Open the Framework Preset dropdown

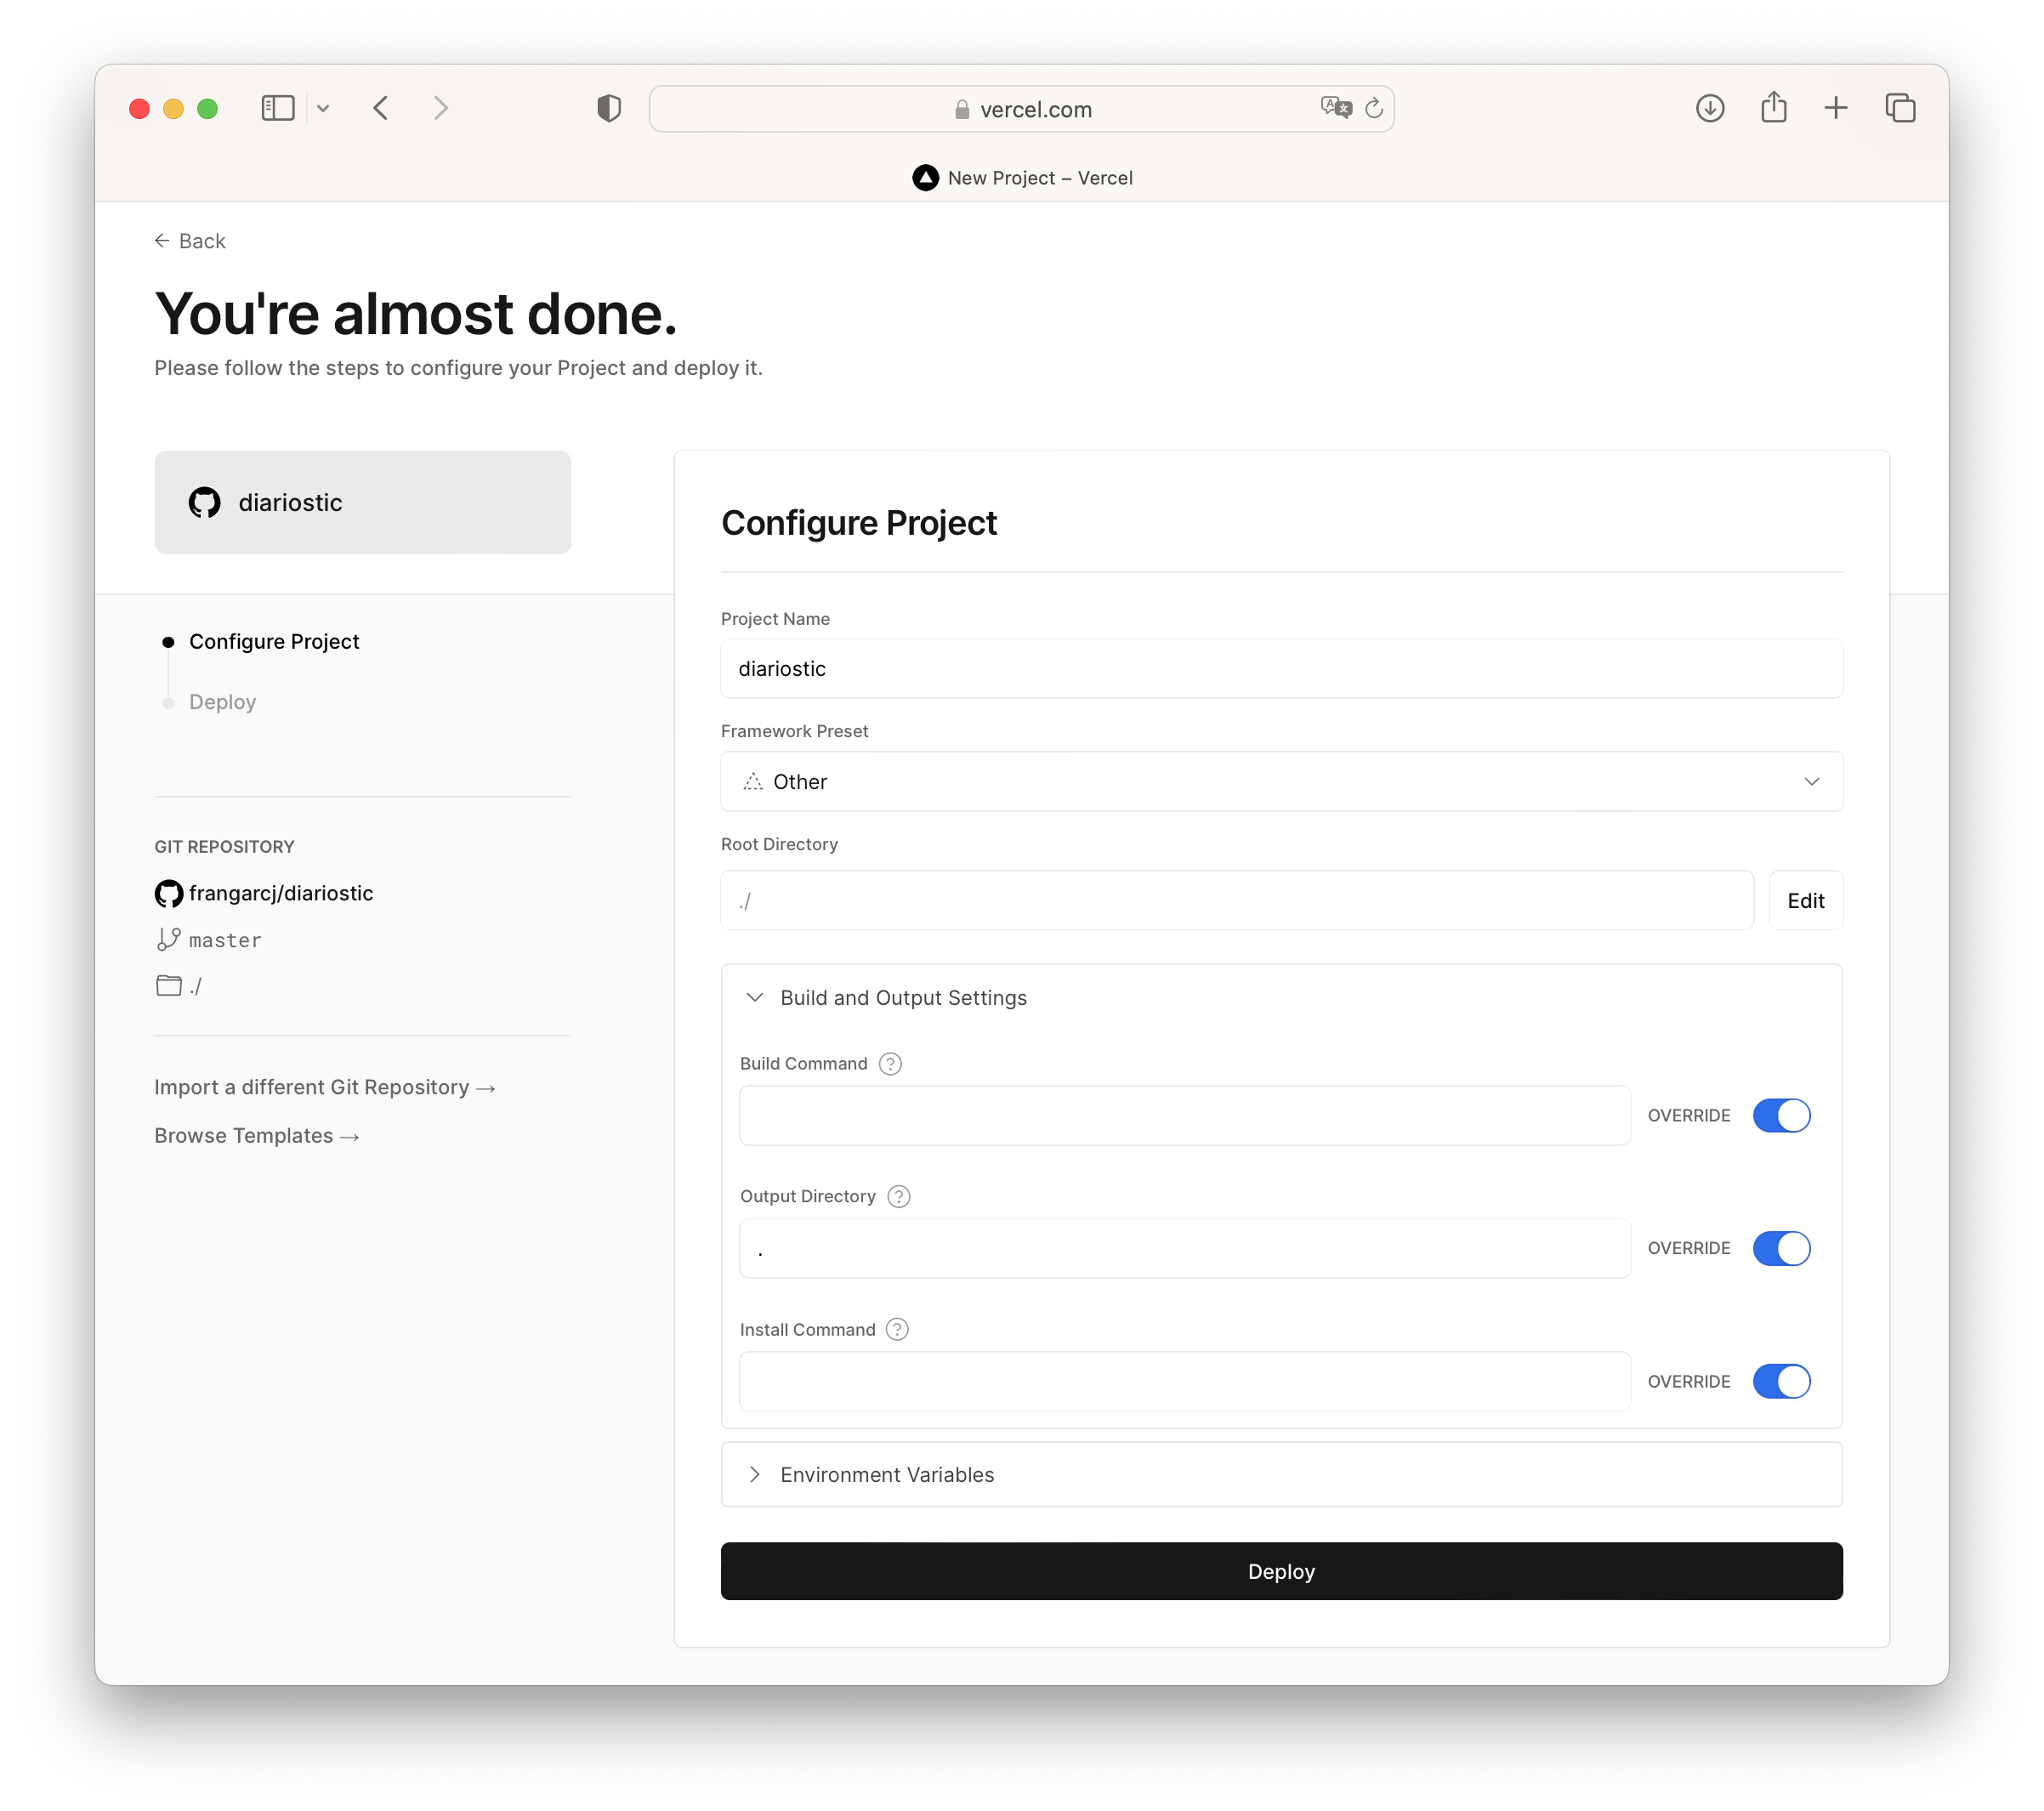pos(1281,781)
